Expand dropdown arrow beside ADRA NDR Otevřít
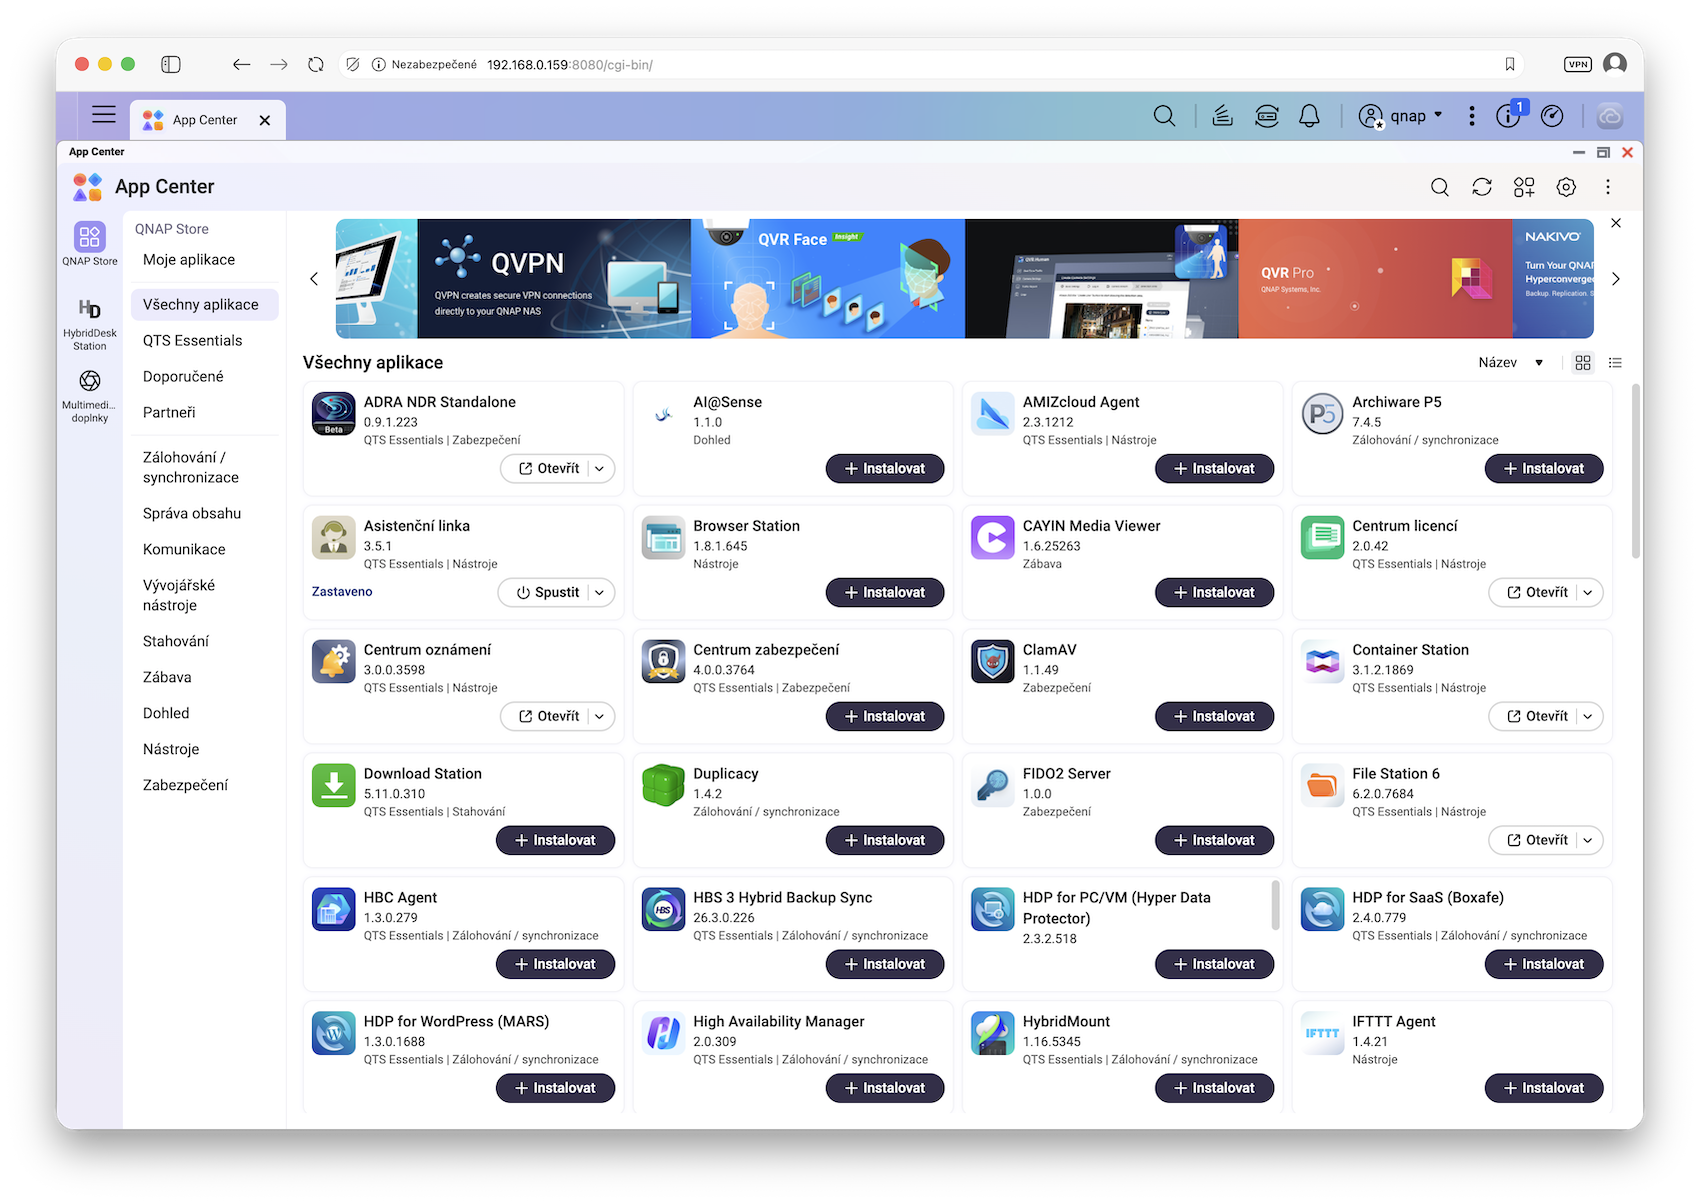The width and height of the screenshot is (1700, 1204). pos(600,469)
